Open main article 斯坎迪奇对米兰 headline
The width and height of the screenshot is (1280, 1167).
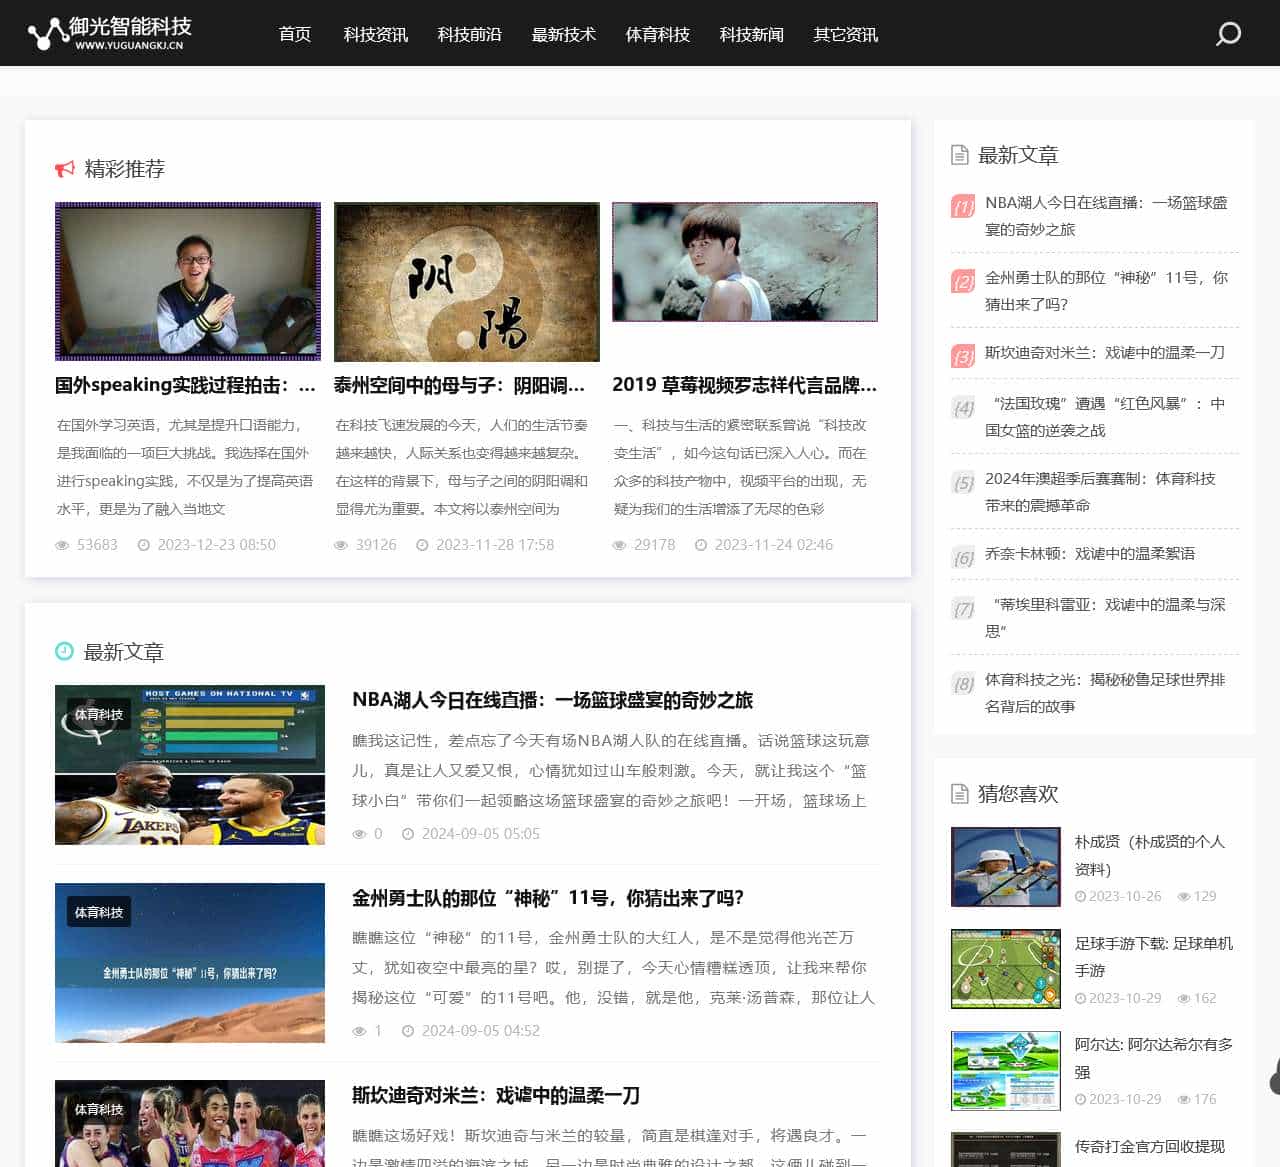[496, 1095]
